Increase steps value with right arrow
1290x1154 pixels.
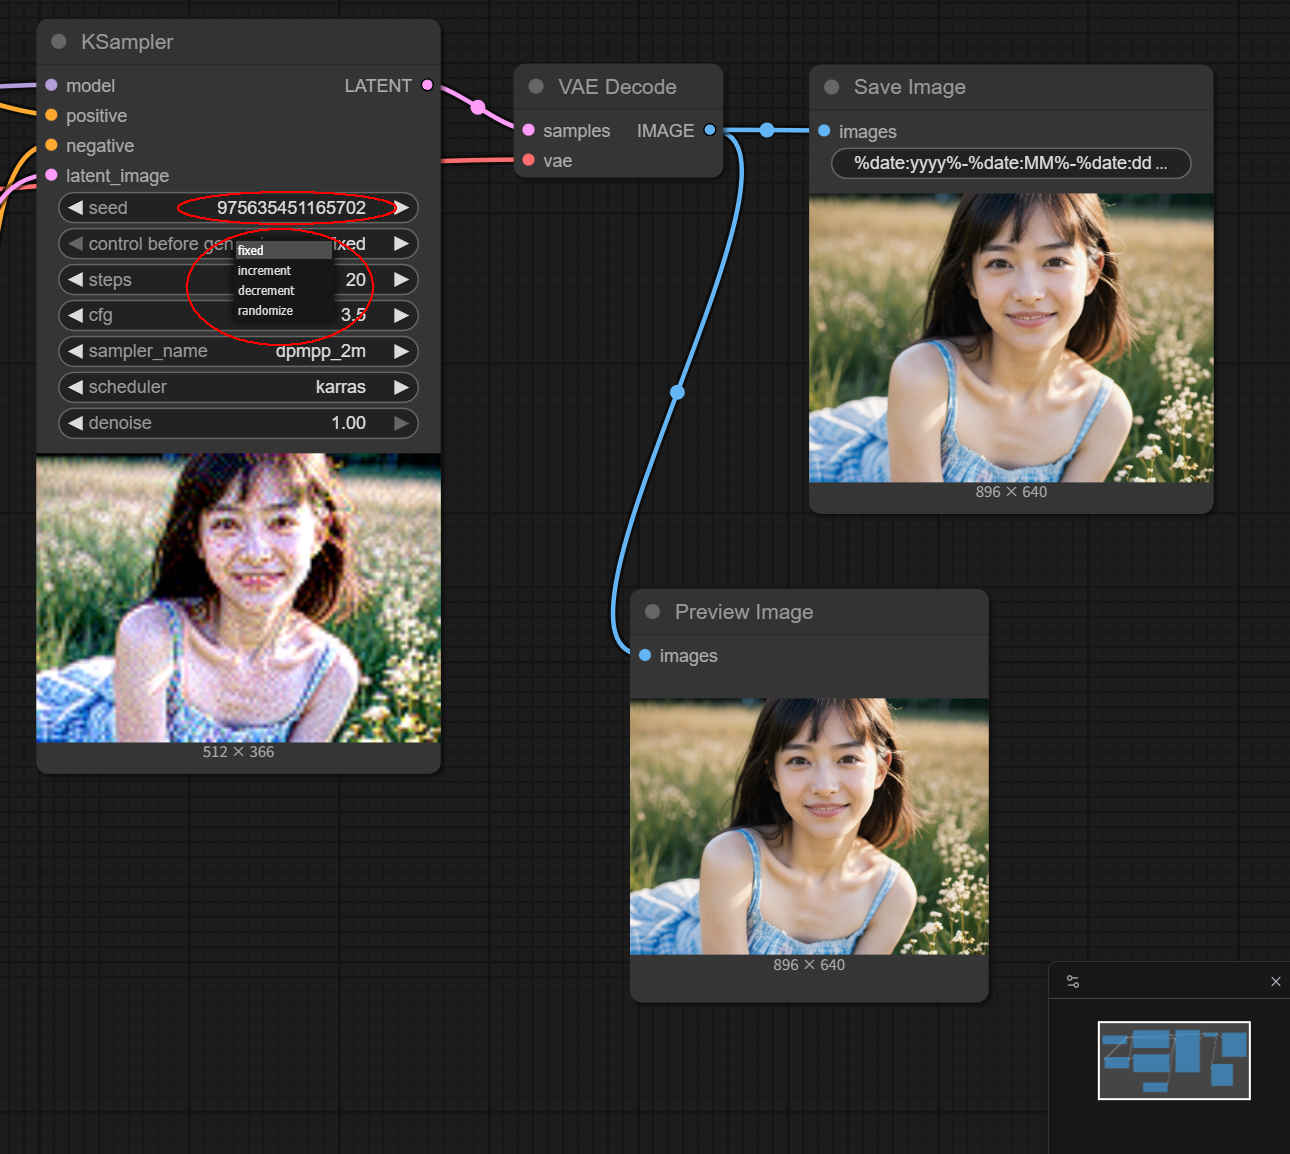pyautogui.click(x=401, y=280)
